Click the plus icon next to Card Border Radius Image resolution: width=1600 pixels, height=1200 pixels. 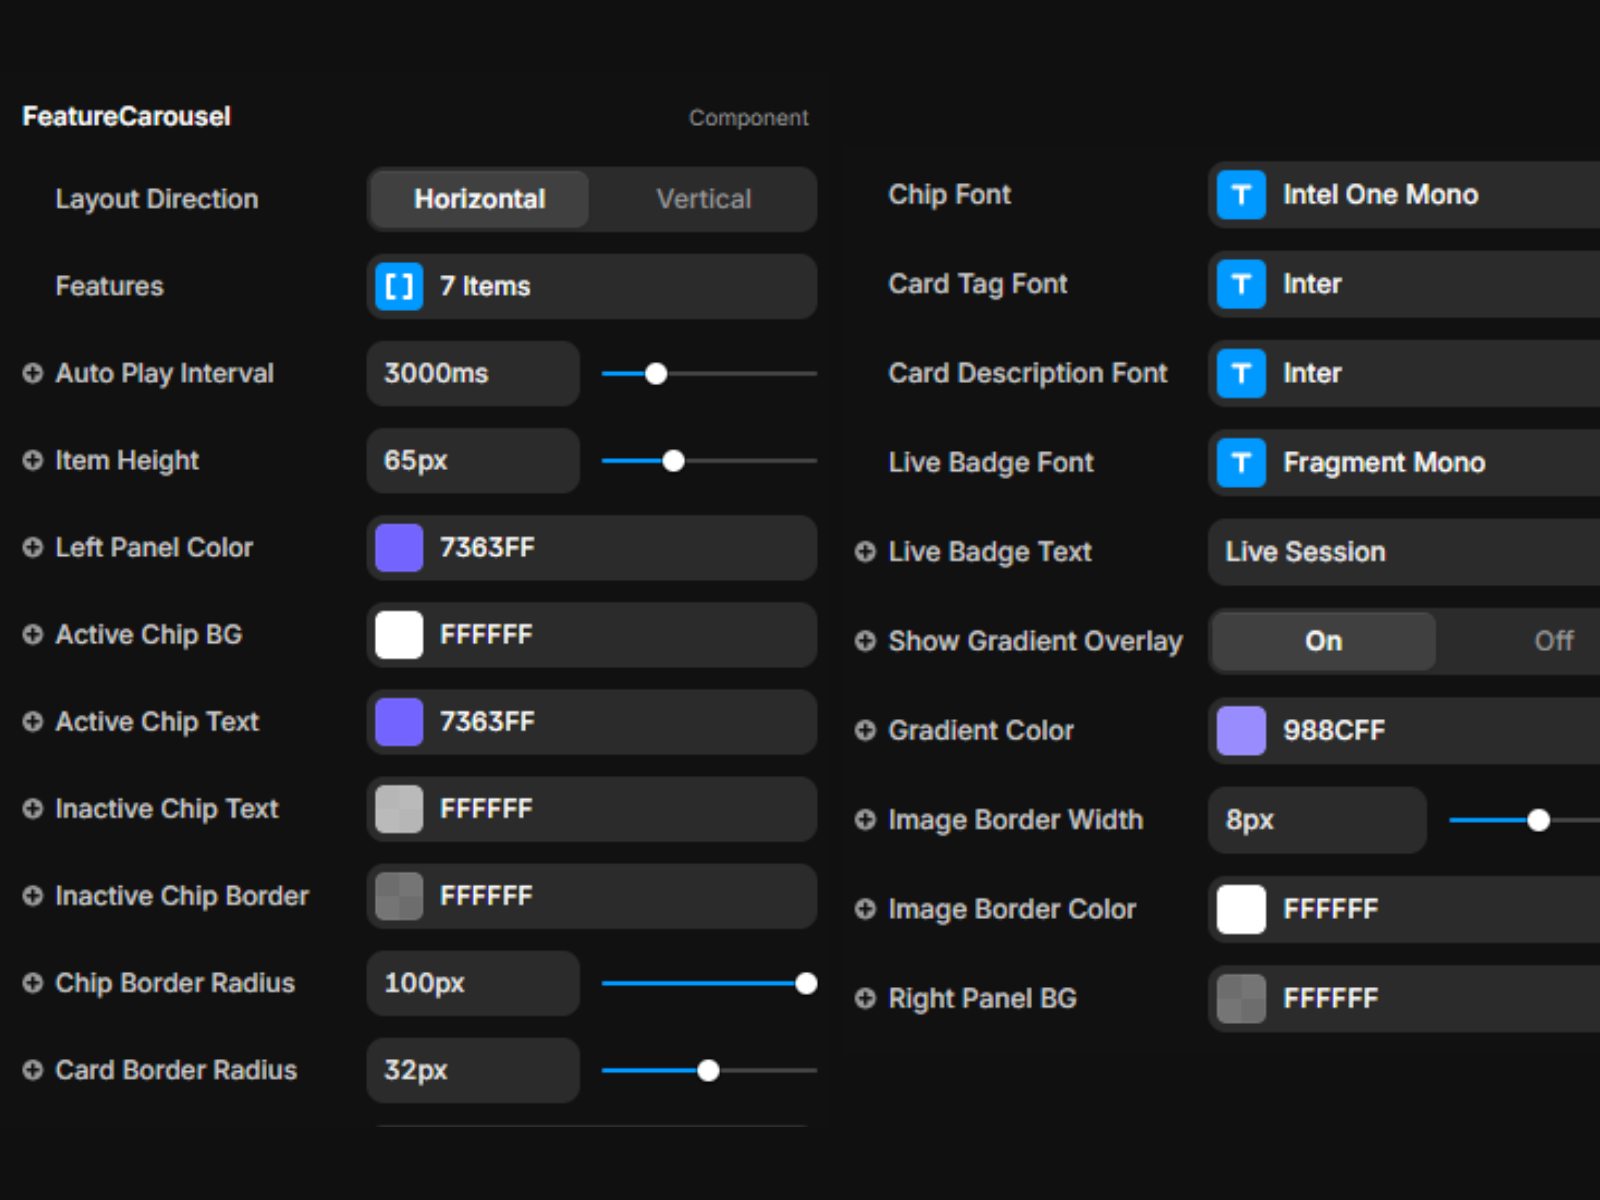point(33,1070)
